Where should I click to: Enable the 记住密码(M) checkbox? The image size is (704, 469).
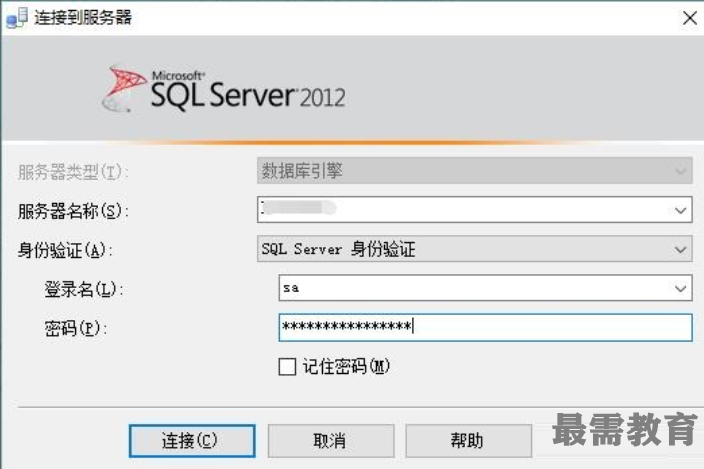coord(287,367)
